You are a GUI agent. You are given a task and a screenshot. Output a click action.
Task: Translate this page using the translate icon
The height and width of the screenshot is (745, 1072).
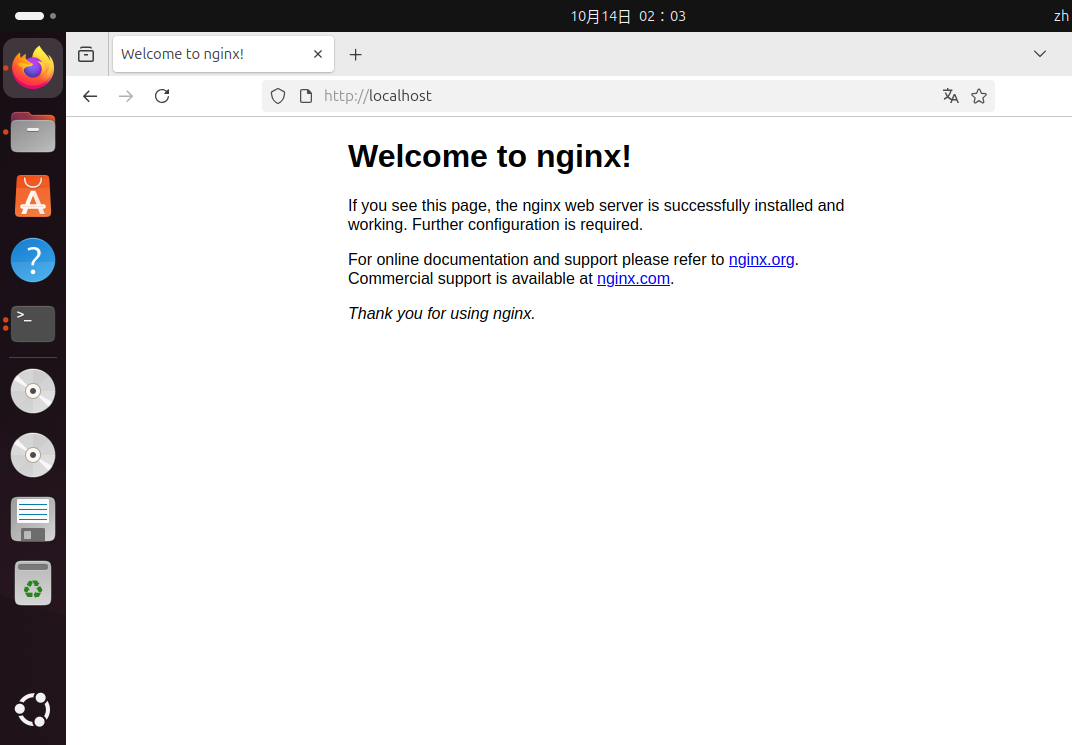click(950, 96)
